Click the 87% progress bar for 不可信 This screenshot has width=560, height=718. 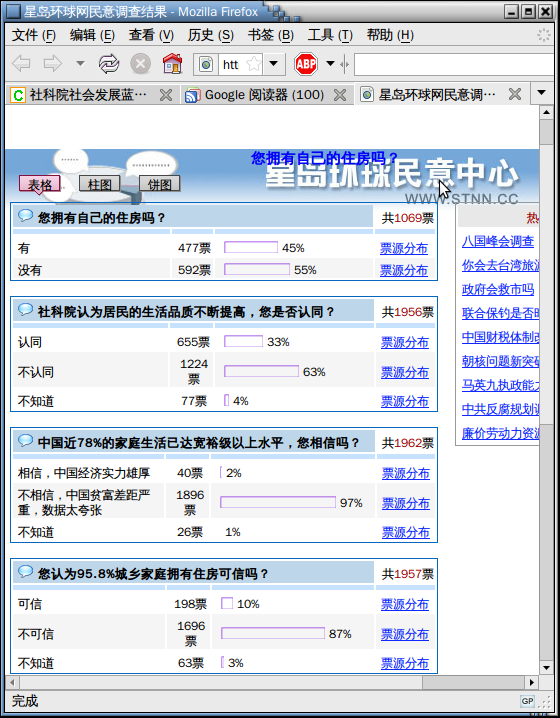(x=273, y=633)
